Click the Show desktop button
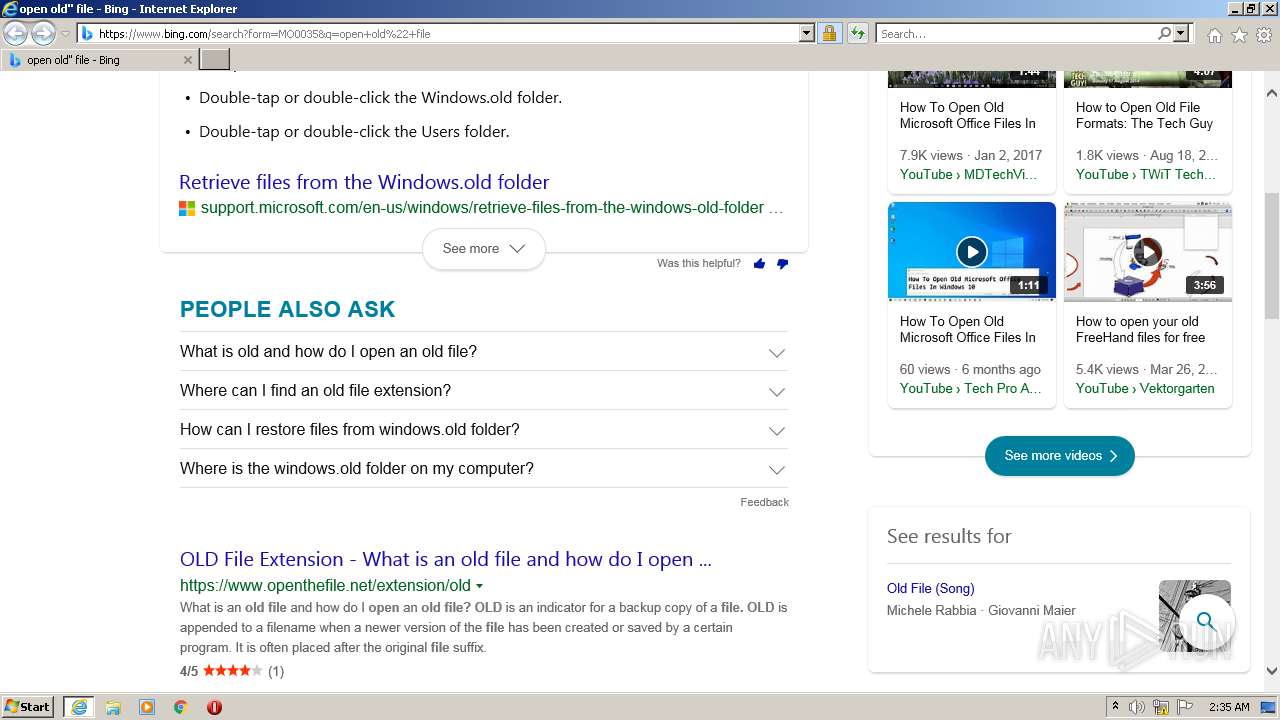 point(1268,707)
